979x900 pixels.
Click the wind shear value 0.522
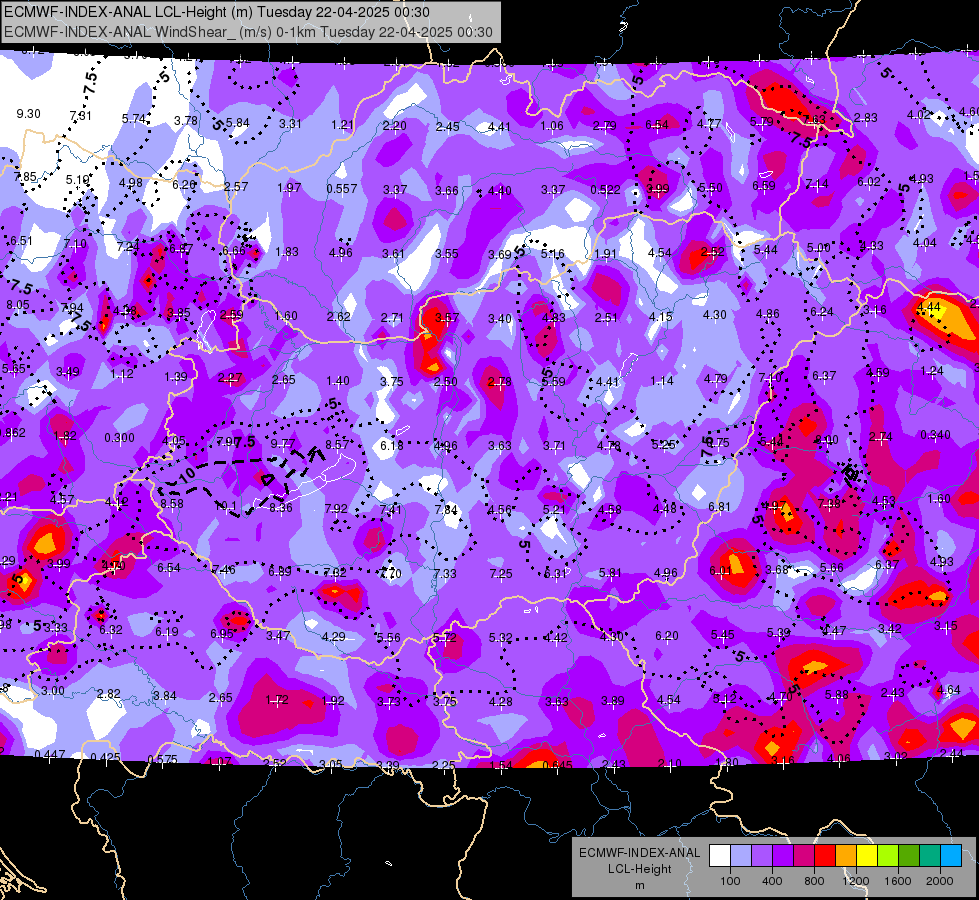point(606,189)
